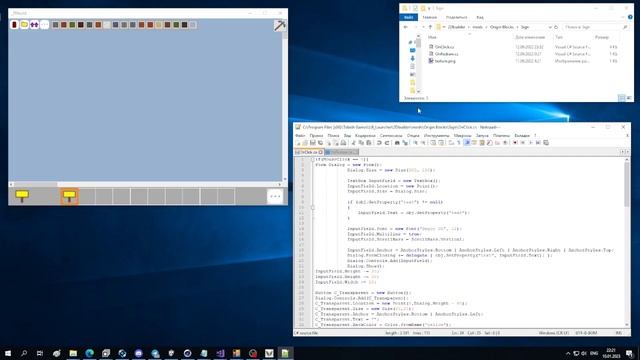The image size is (640, 360).
Task: Click the Notepad++ vertical scrollbar thumb
Action: tap(627, 184)
